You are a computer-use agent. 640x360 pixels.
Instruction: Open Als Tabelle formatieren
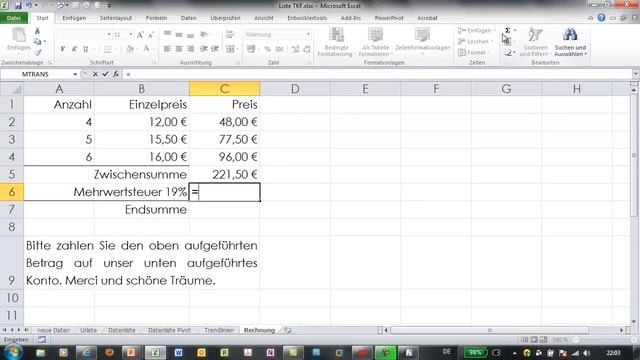375,42
